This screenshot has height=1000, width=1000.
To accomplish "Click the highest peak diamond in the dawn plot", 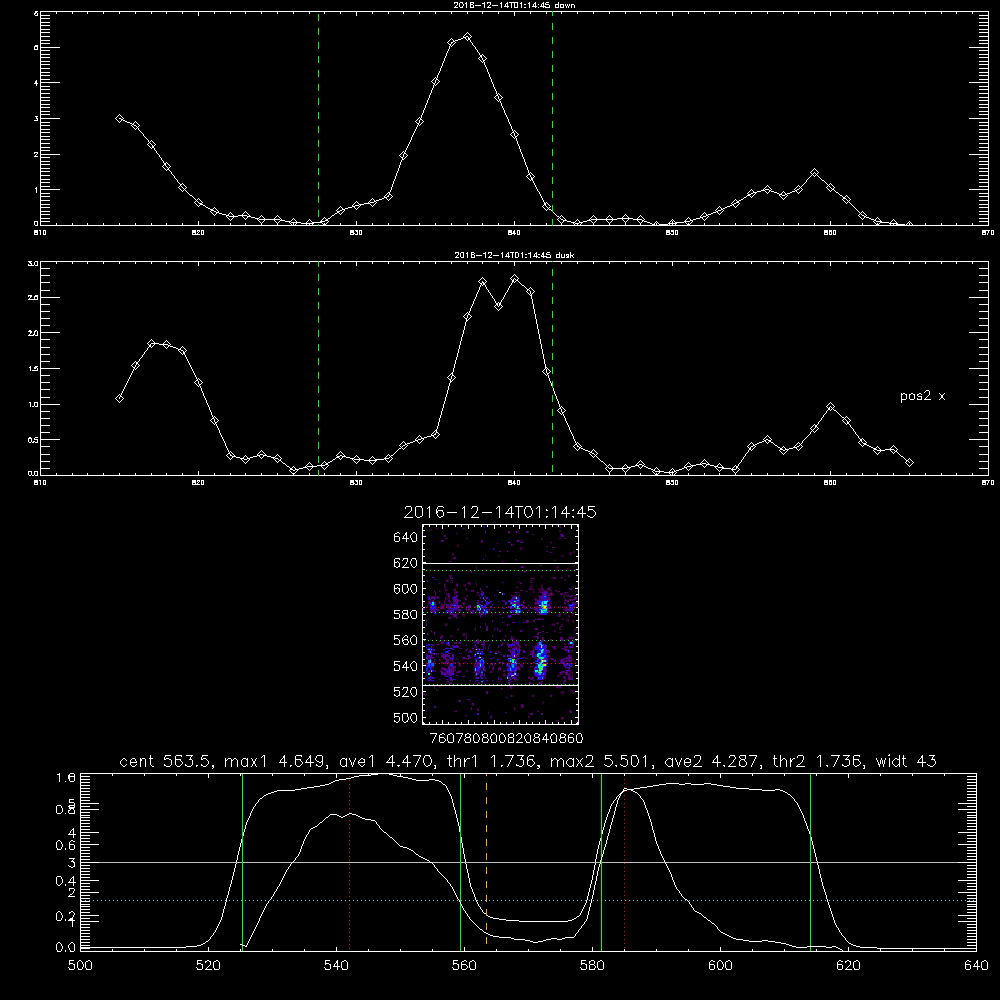I will [467, 37].
